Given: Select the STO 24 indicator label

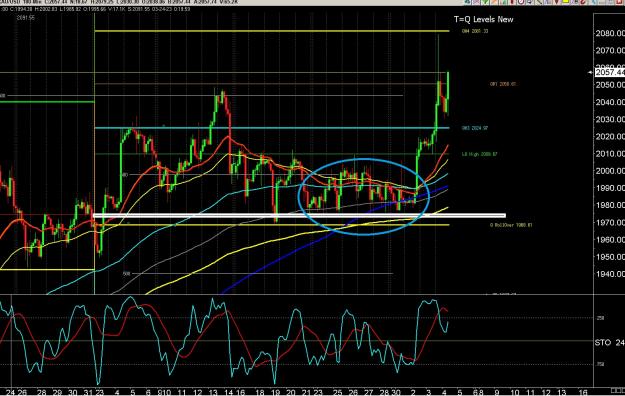Looking at the screenshot, I should 609,343.
